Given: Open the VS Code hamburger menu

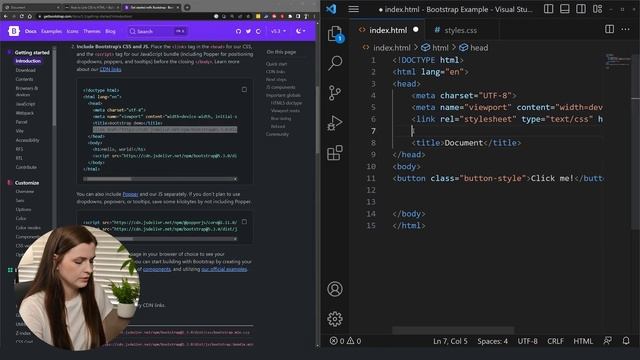Looking at the screenshot, I should point(353,9).
